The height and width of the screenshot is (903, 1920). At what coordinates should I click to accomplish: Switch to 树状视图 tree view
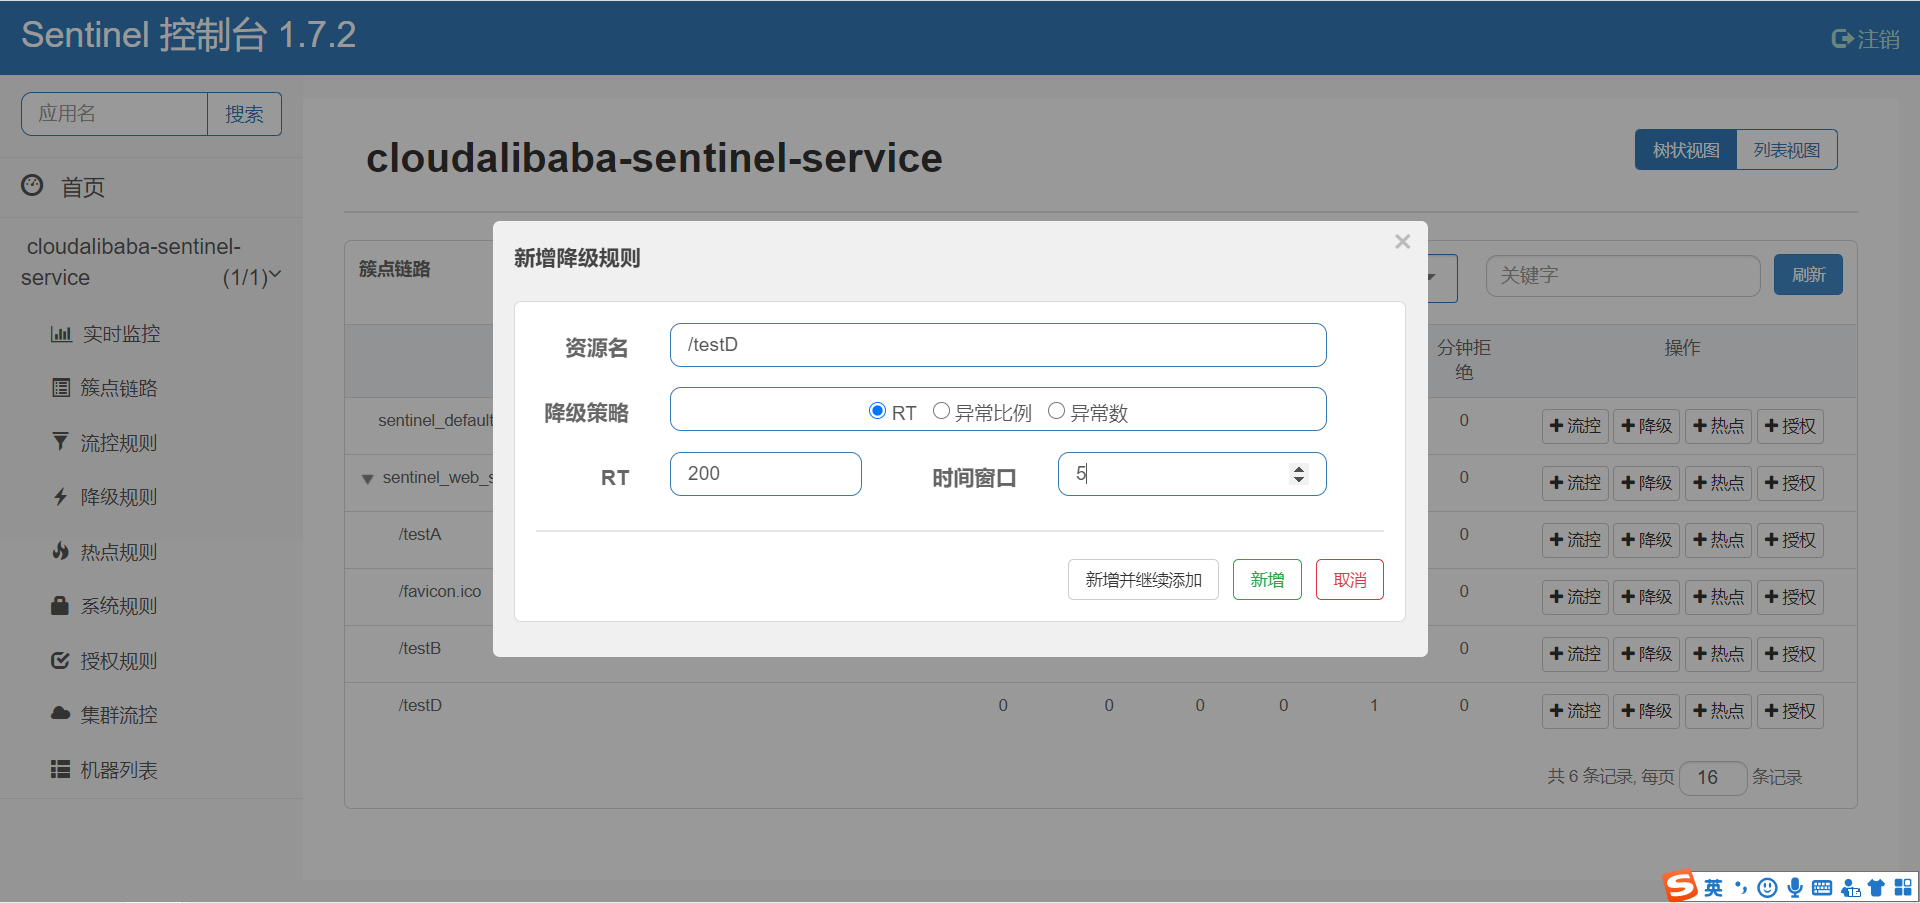point(1686,150)
